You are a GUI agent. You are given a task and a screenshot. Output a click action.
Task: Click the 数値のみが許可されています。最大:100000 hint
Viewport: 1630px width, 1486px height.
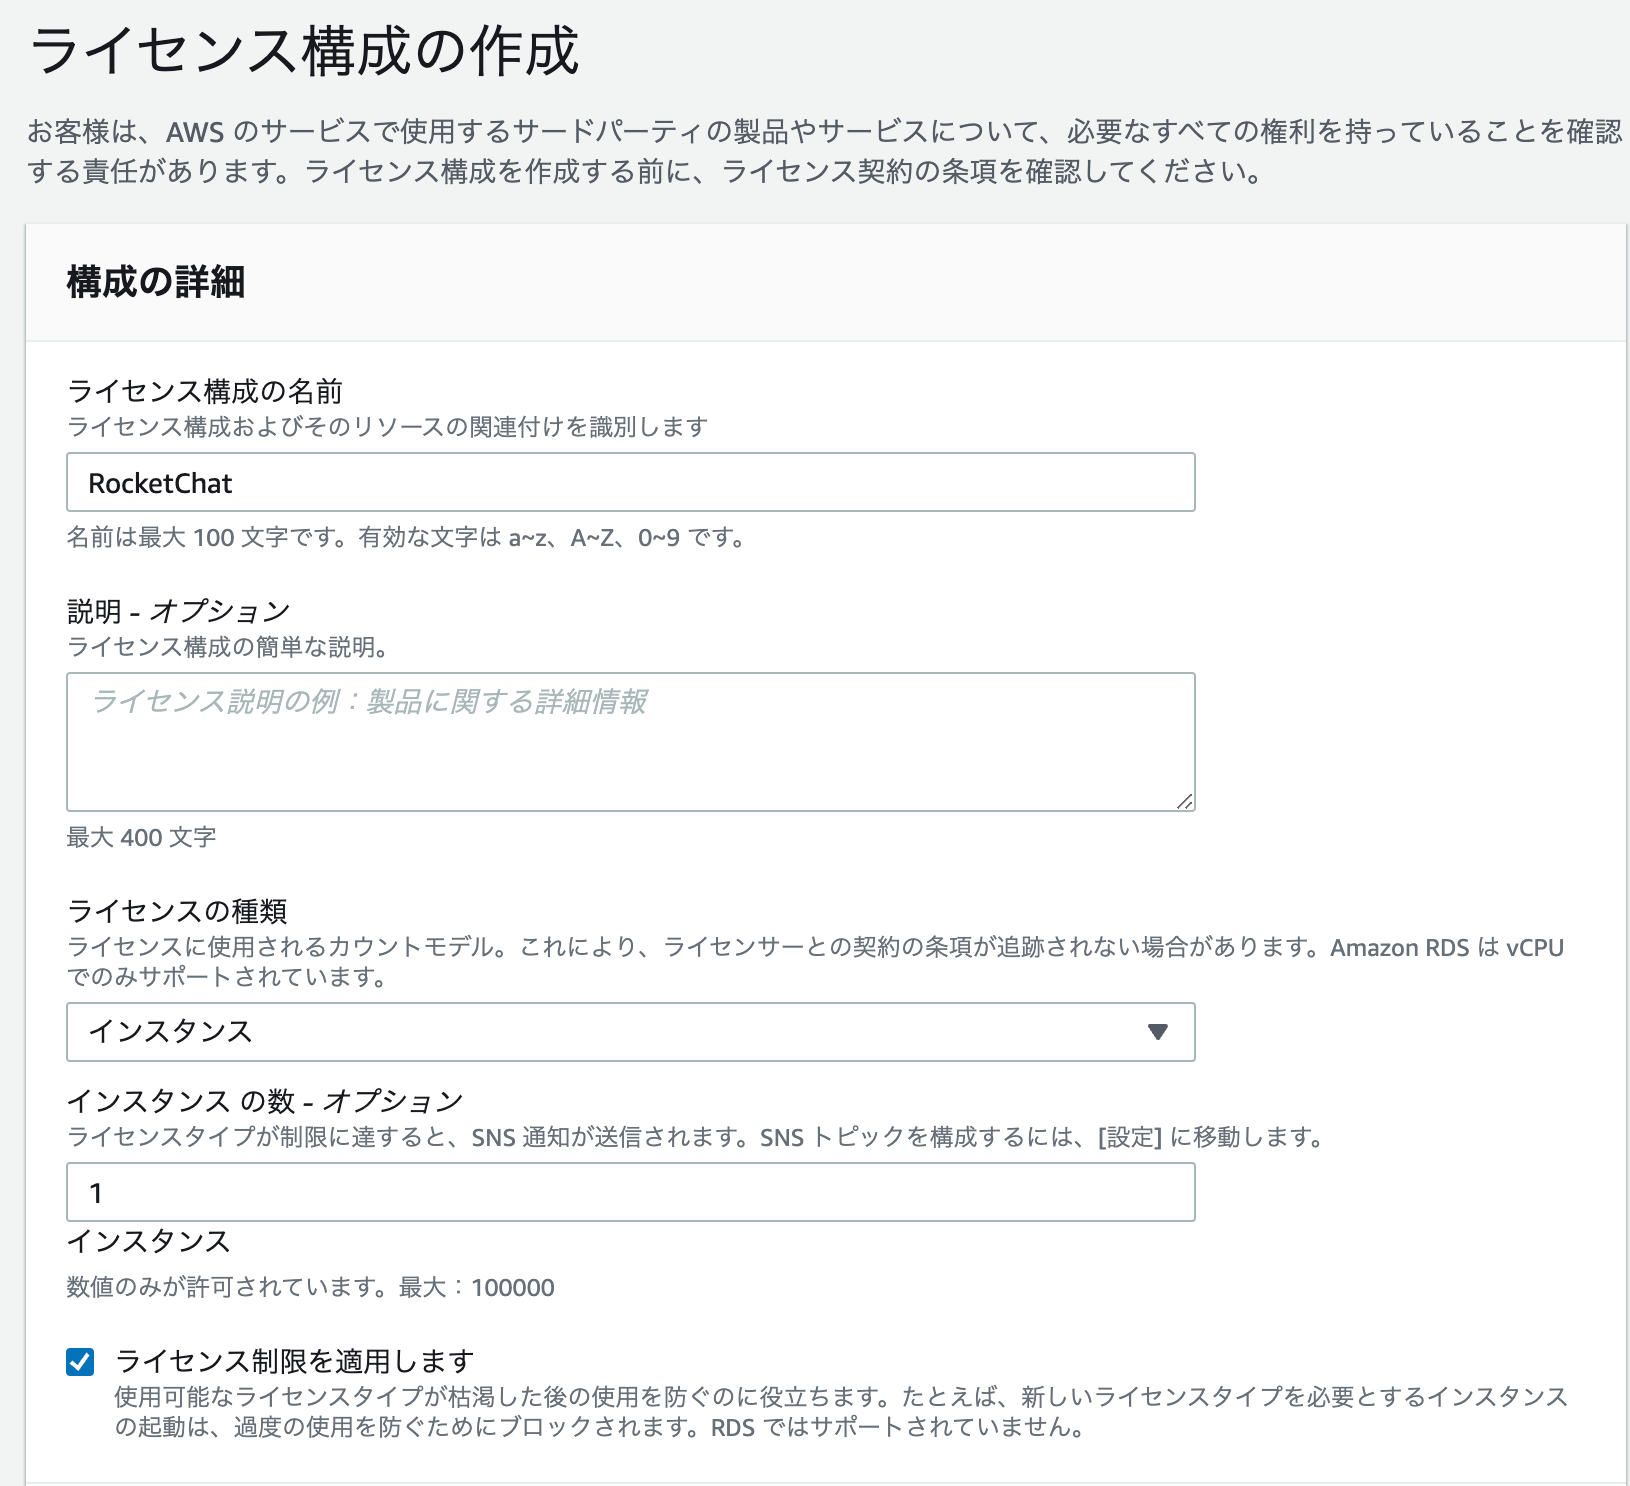[x=311, y=1287]
